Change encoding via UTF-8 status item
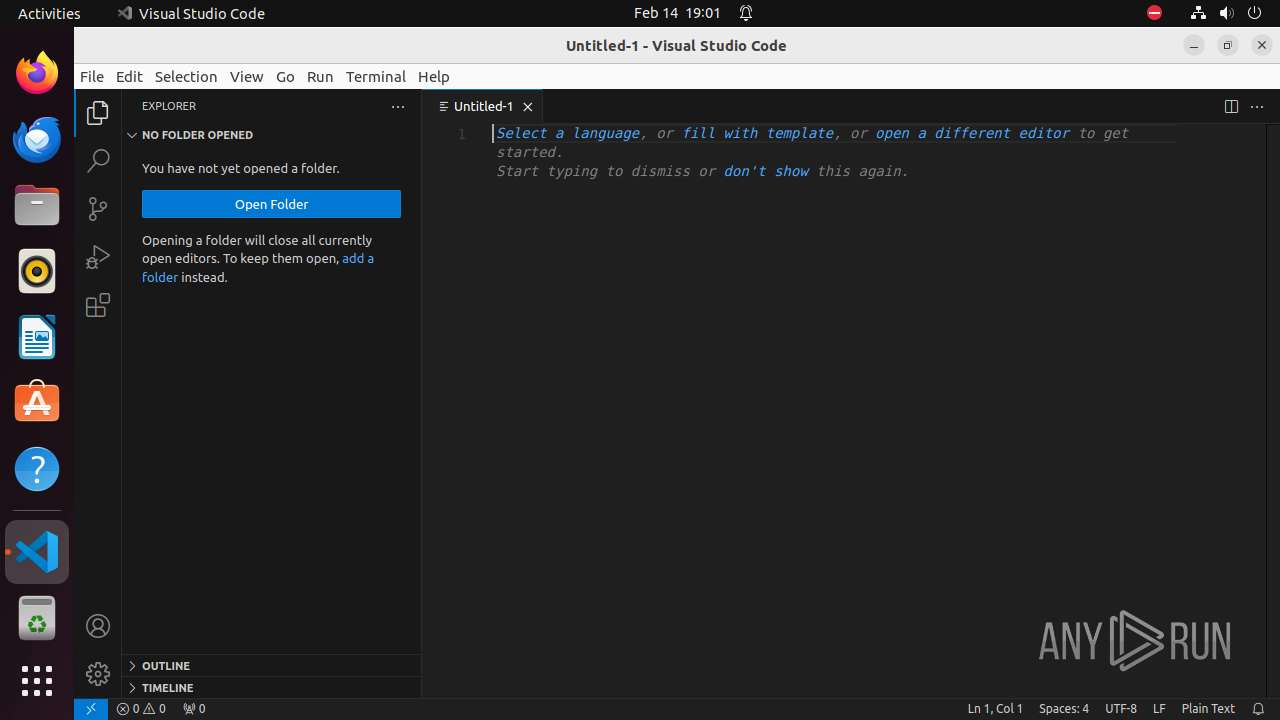 1121,708
